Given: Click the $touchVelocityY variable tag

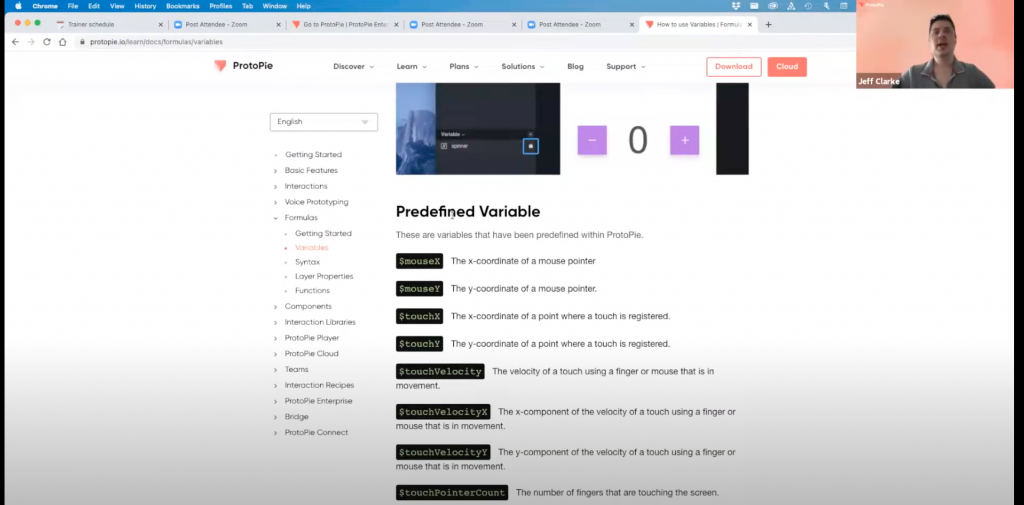Looking at the screenshot, I should click(x=443, y=452).
